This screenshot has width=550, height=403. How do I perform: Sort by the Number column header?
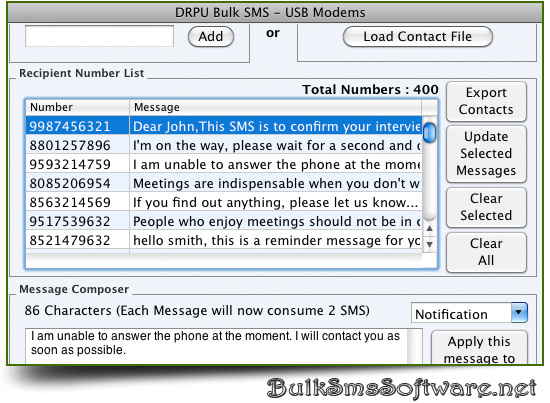(x=78, y=107)
